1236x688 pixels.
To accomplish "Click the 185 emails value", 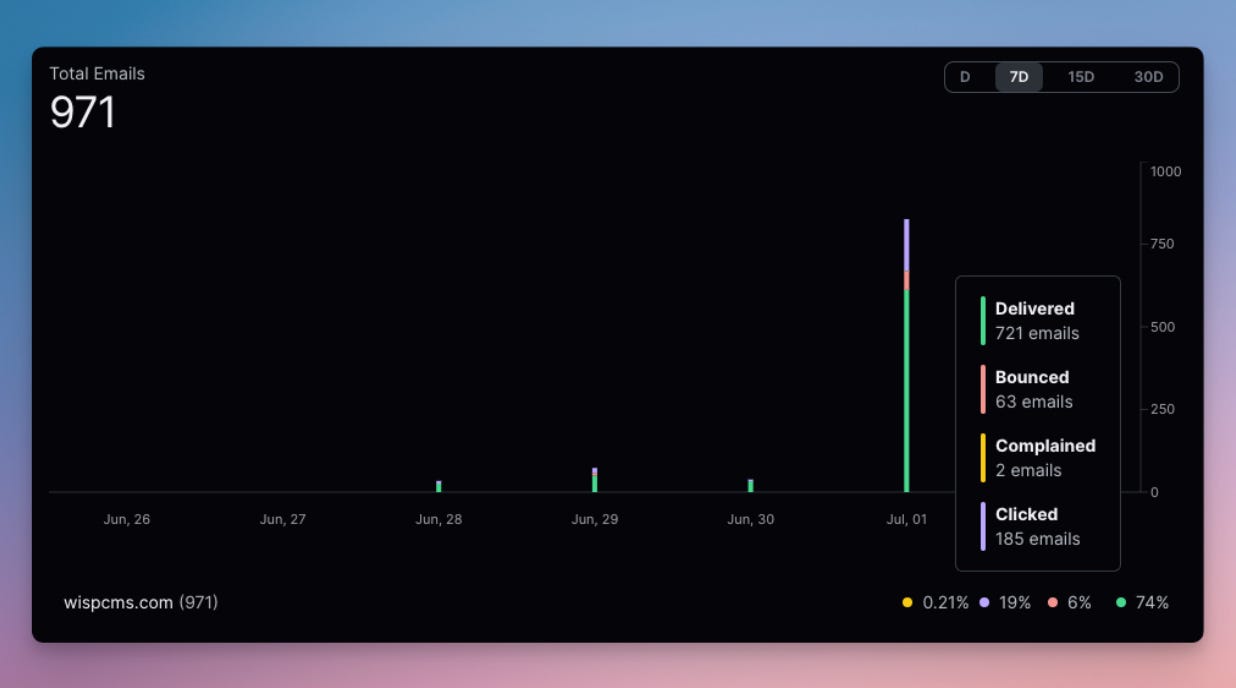I will point(1038,539).
